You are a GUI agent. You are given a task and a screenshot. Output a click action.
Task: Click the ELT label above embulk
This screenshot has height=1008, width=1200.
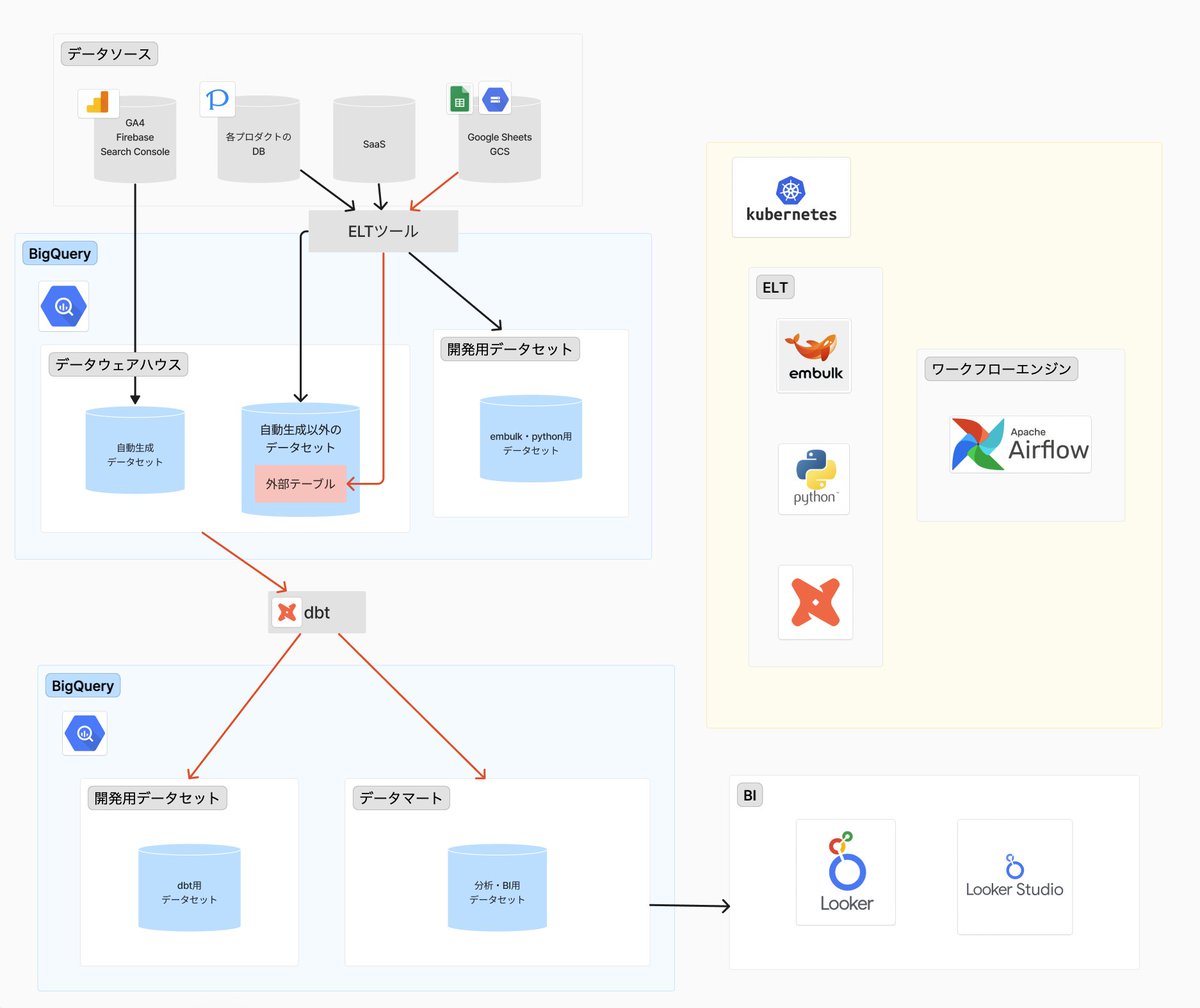(775, 288)
